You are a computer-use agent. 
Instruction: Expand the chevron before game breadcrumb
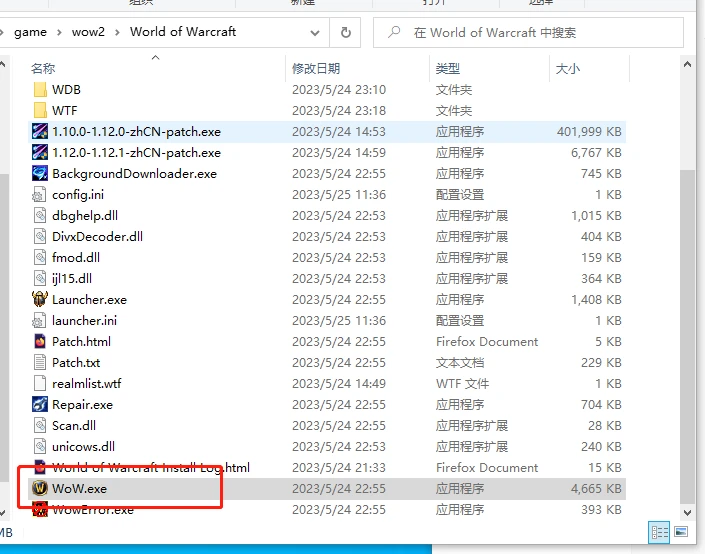(2, 32)
